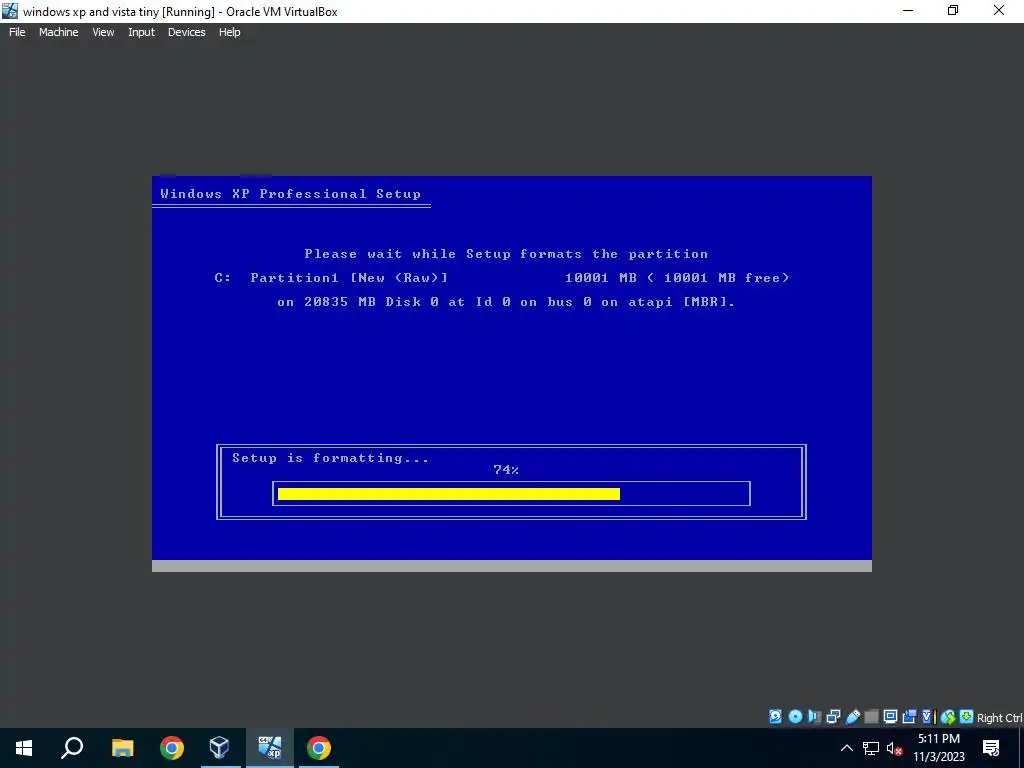Click the recording indicator icon
The image size is (1024, 768).
click(x=909, y=716)
